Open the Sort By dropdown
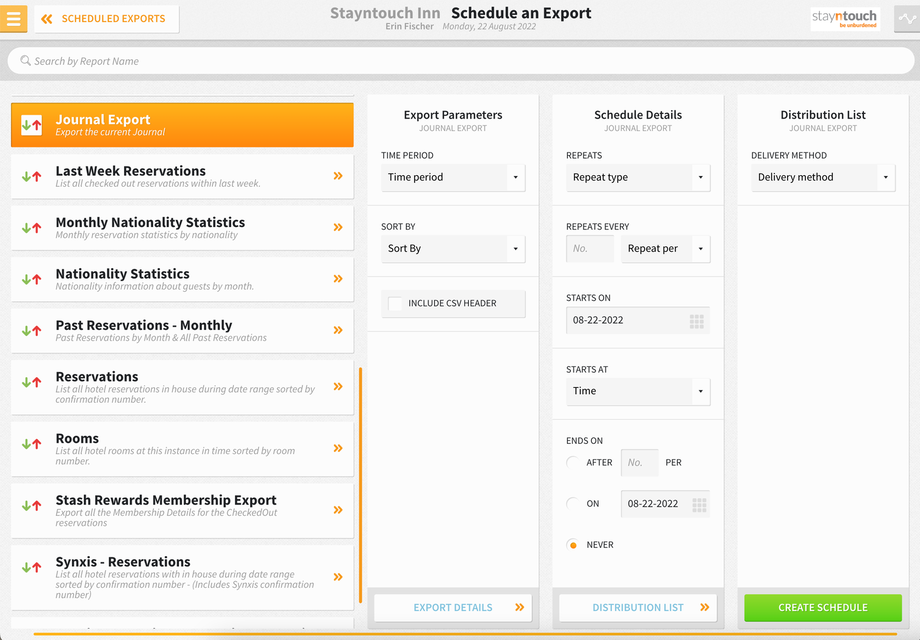 click(453, 249)
